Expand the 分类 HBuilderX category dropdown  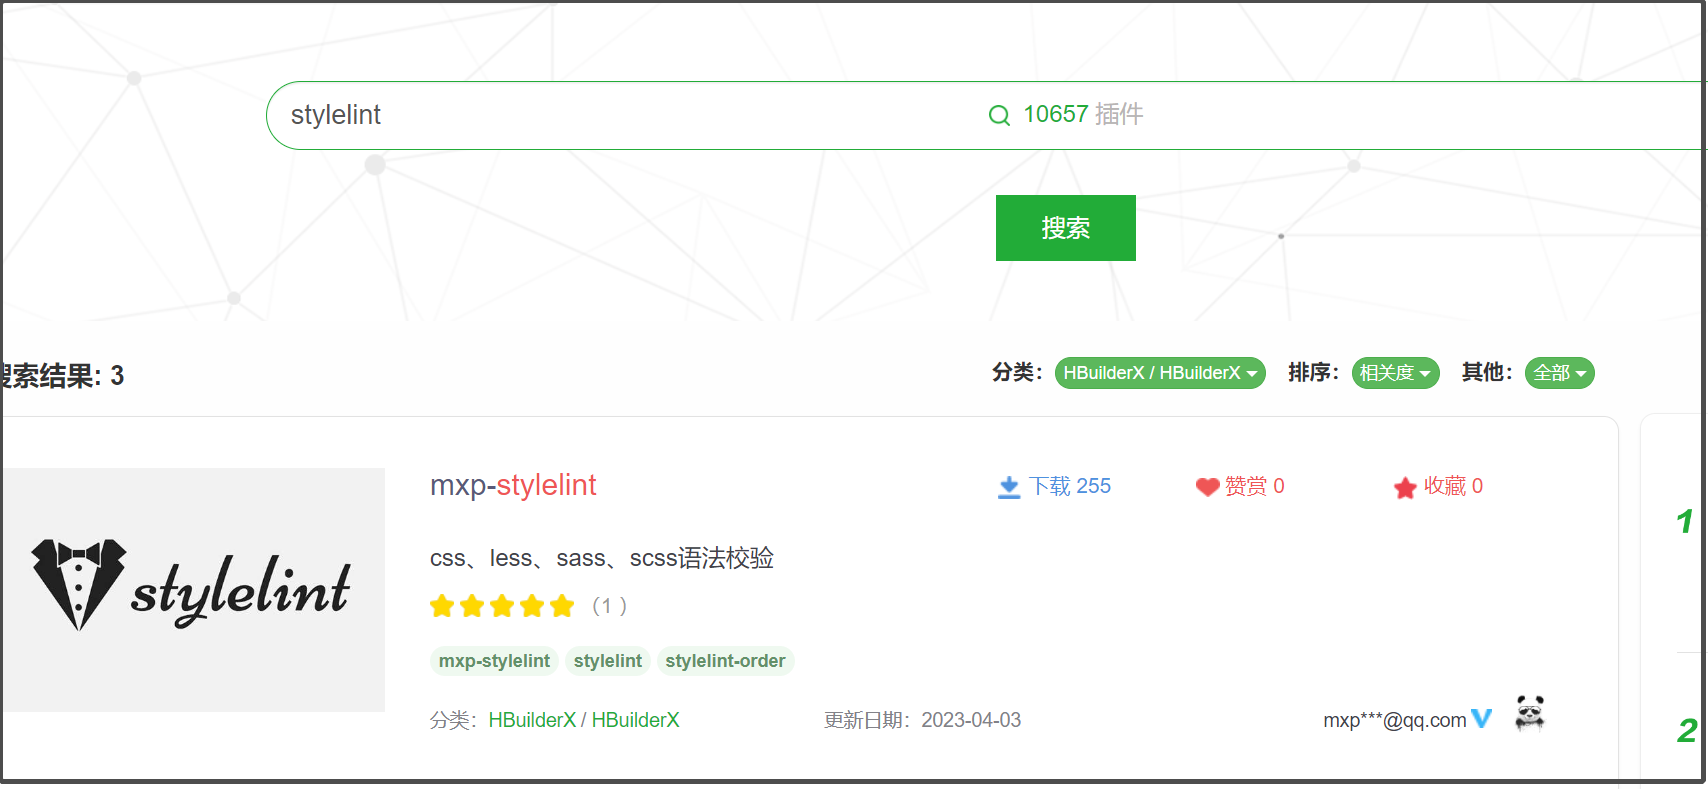pyautogui.click(x=1160, y=373)
